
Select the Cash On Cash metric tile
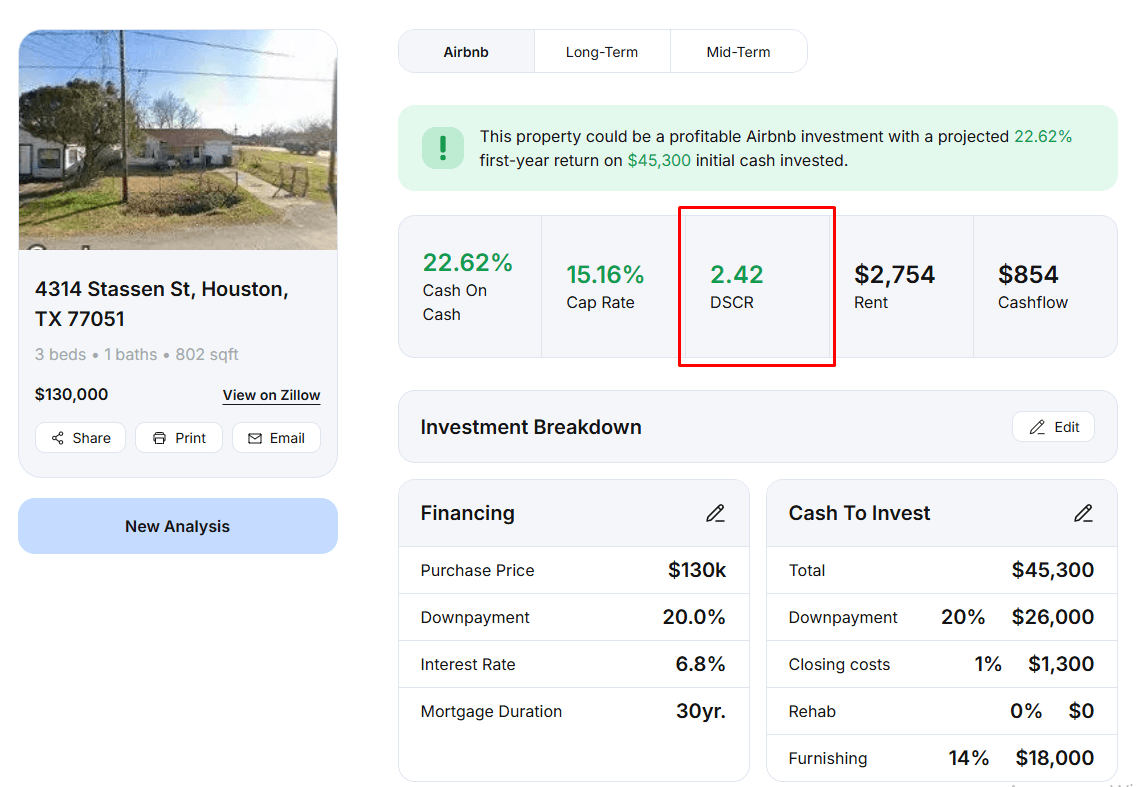point(469,286)
